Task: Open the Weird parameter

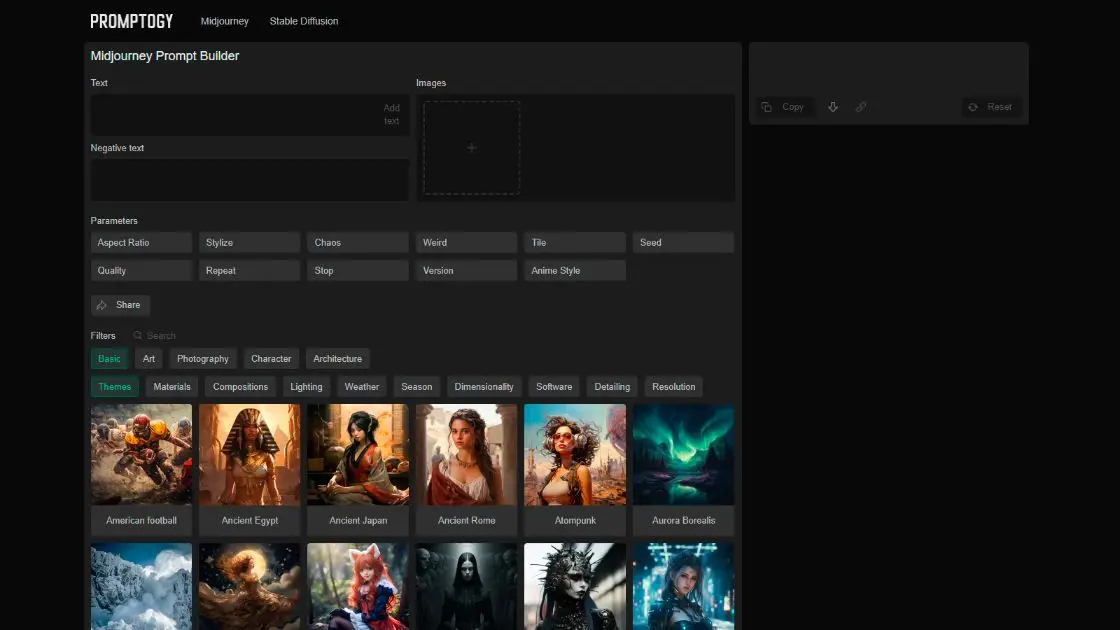Action: click(466, 243)
